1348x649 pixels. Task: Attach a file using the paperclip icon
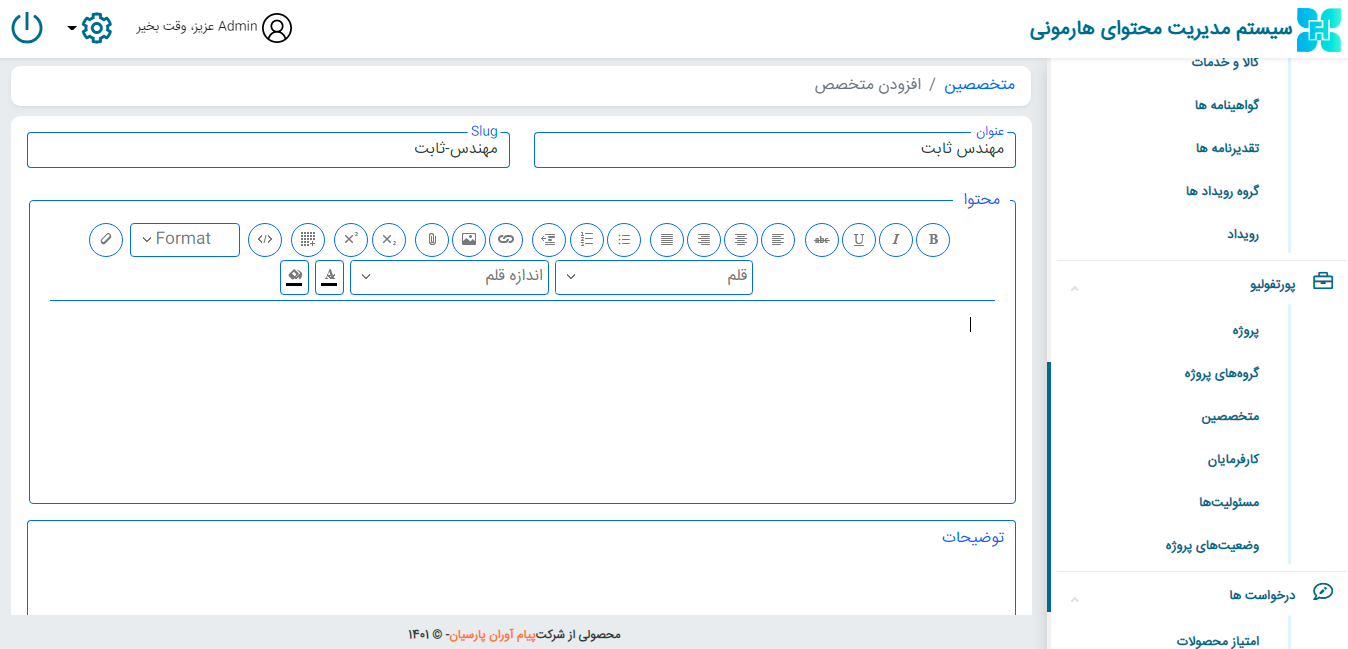tap(432, 240)
